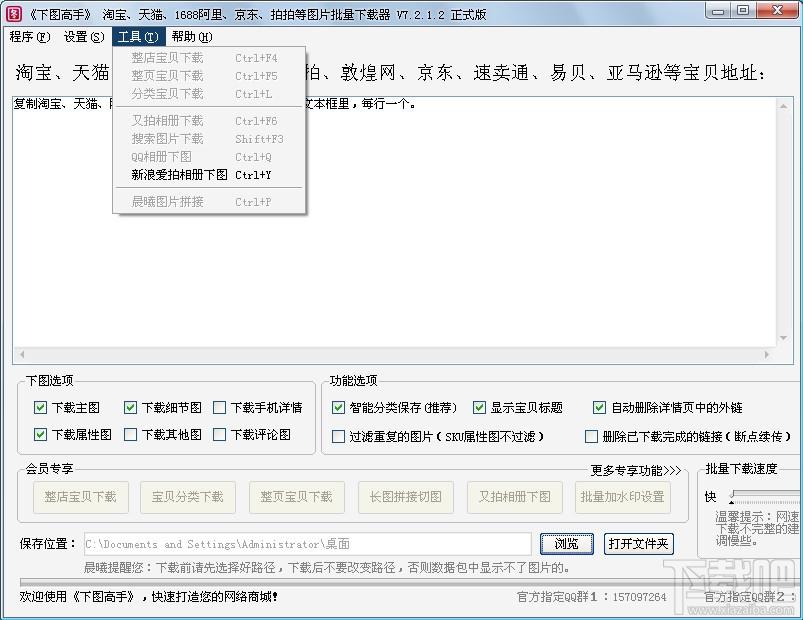Open the 程序(F) menu

click(30, 37)
